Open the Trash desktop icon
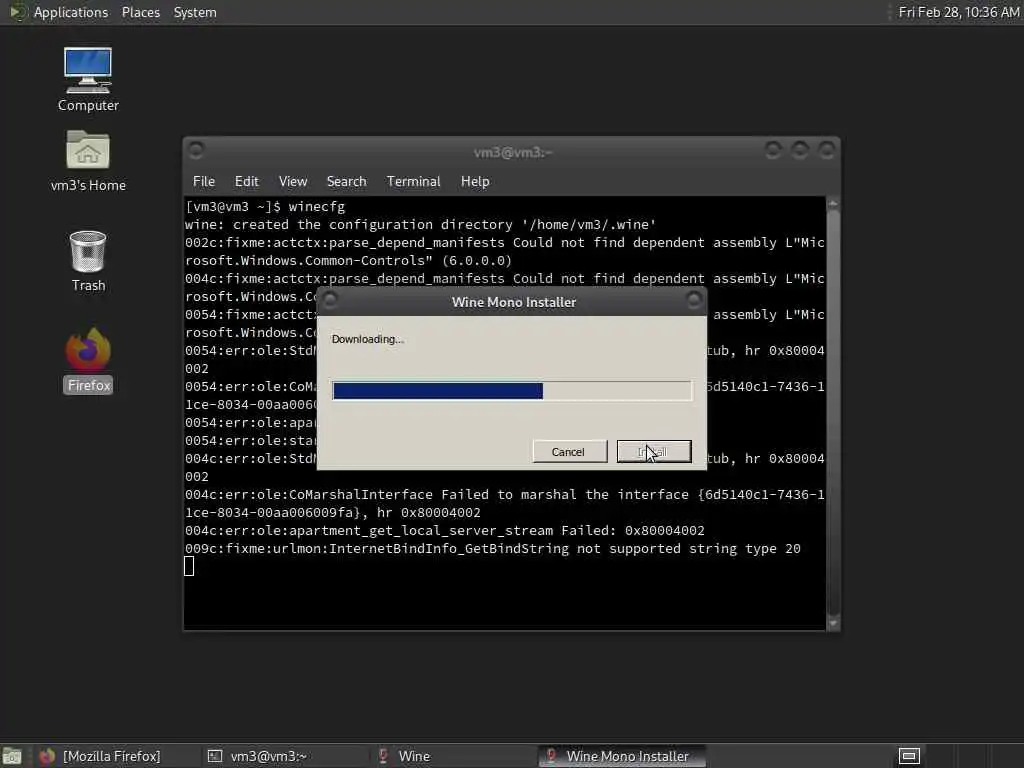This screenshot has height=768, width=1024. pos(88,261)
